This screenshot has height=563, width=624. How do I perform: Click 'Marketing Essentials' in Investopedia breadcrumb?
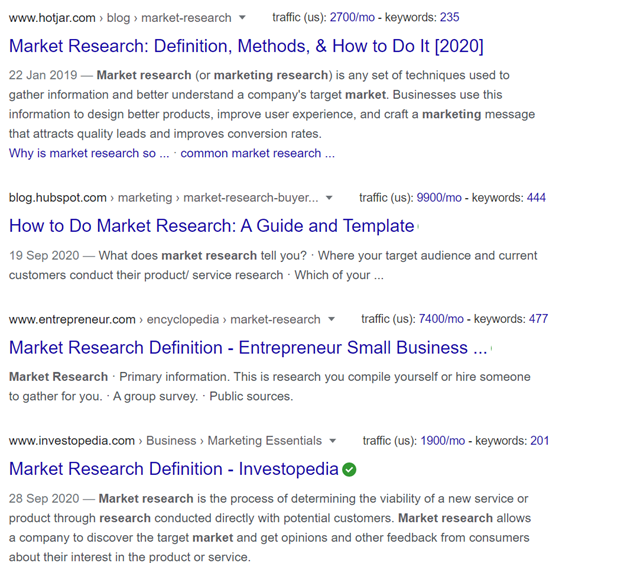pyautogui.click(x=265, y=441)
